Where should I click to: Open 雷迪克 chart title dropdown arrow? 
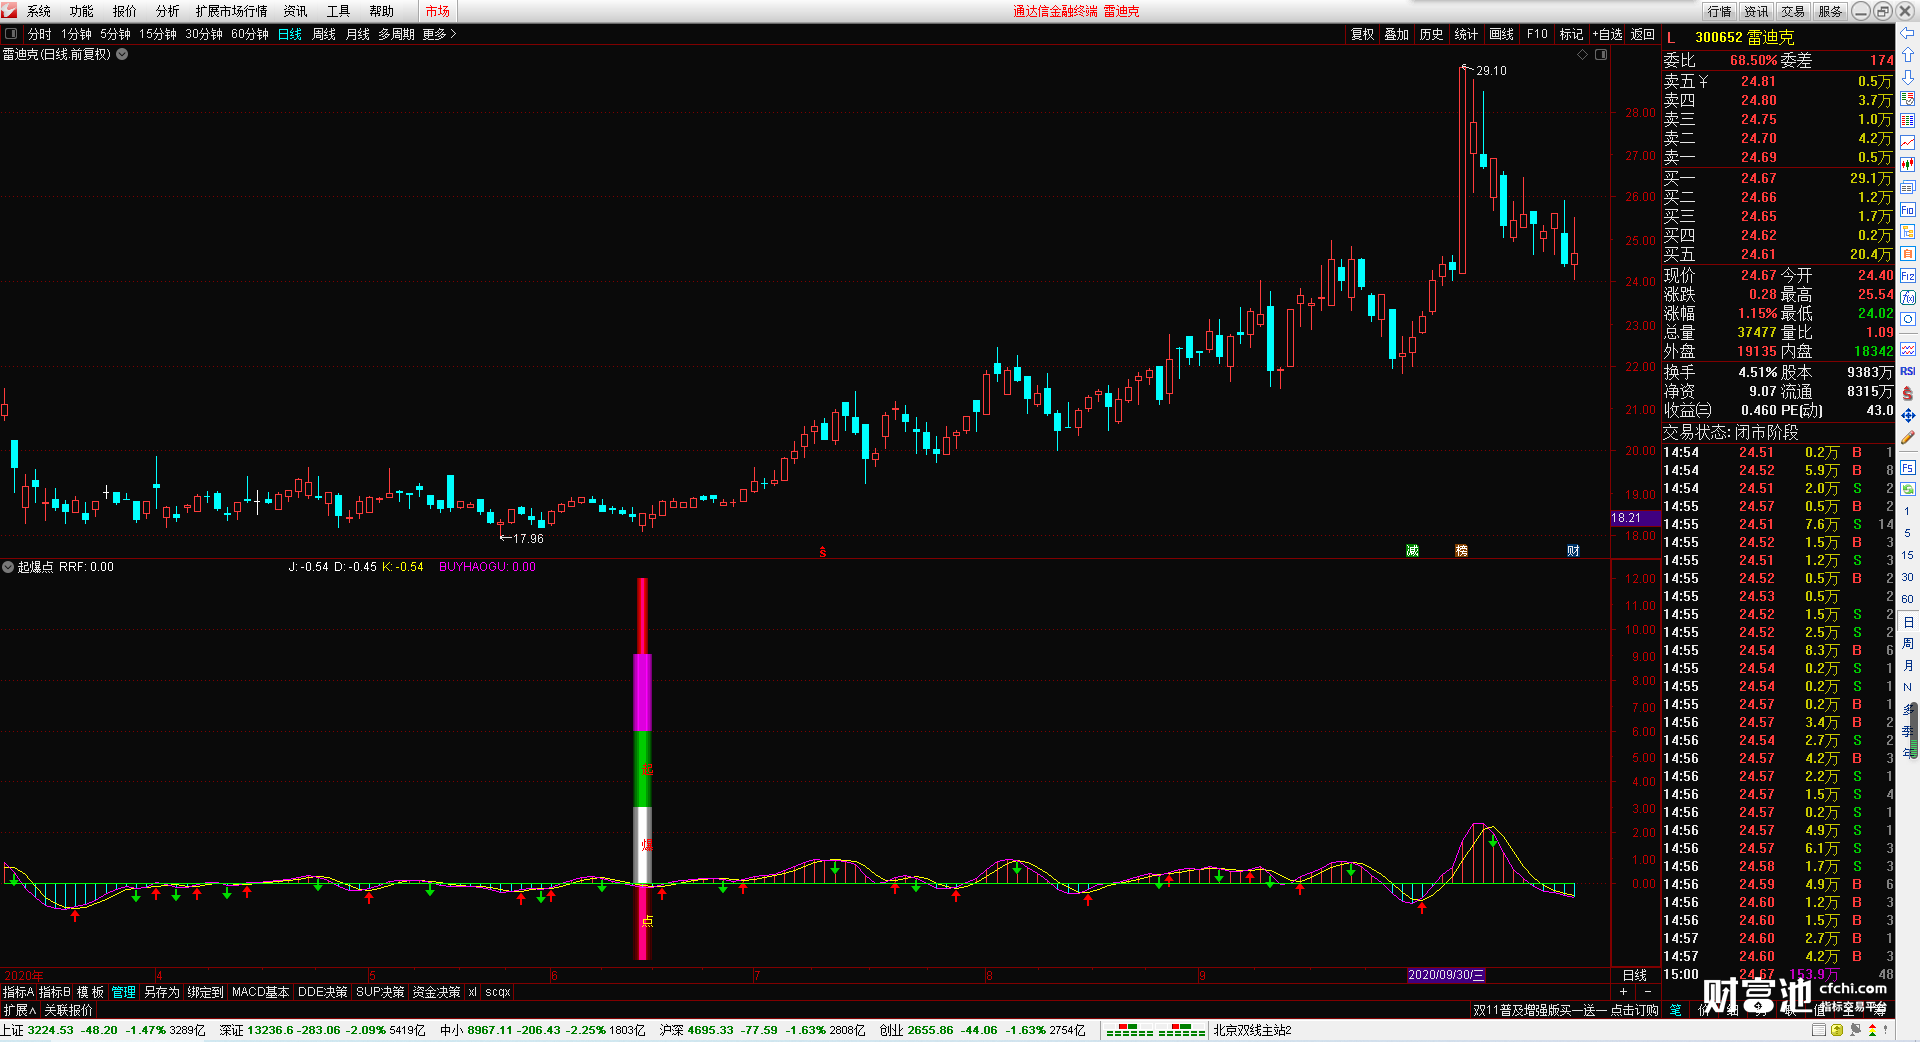pyautogui.click(x=122, y=54)
